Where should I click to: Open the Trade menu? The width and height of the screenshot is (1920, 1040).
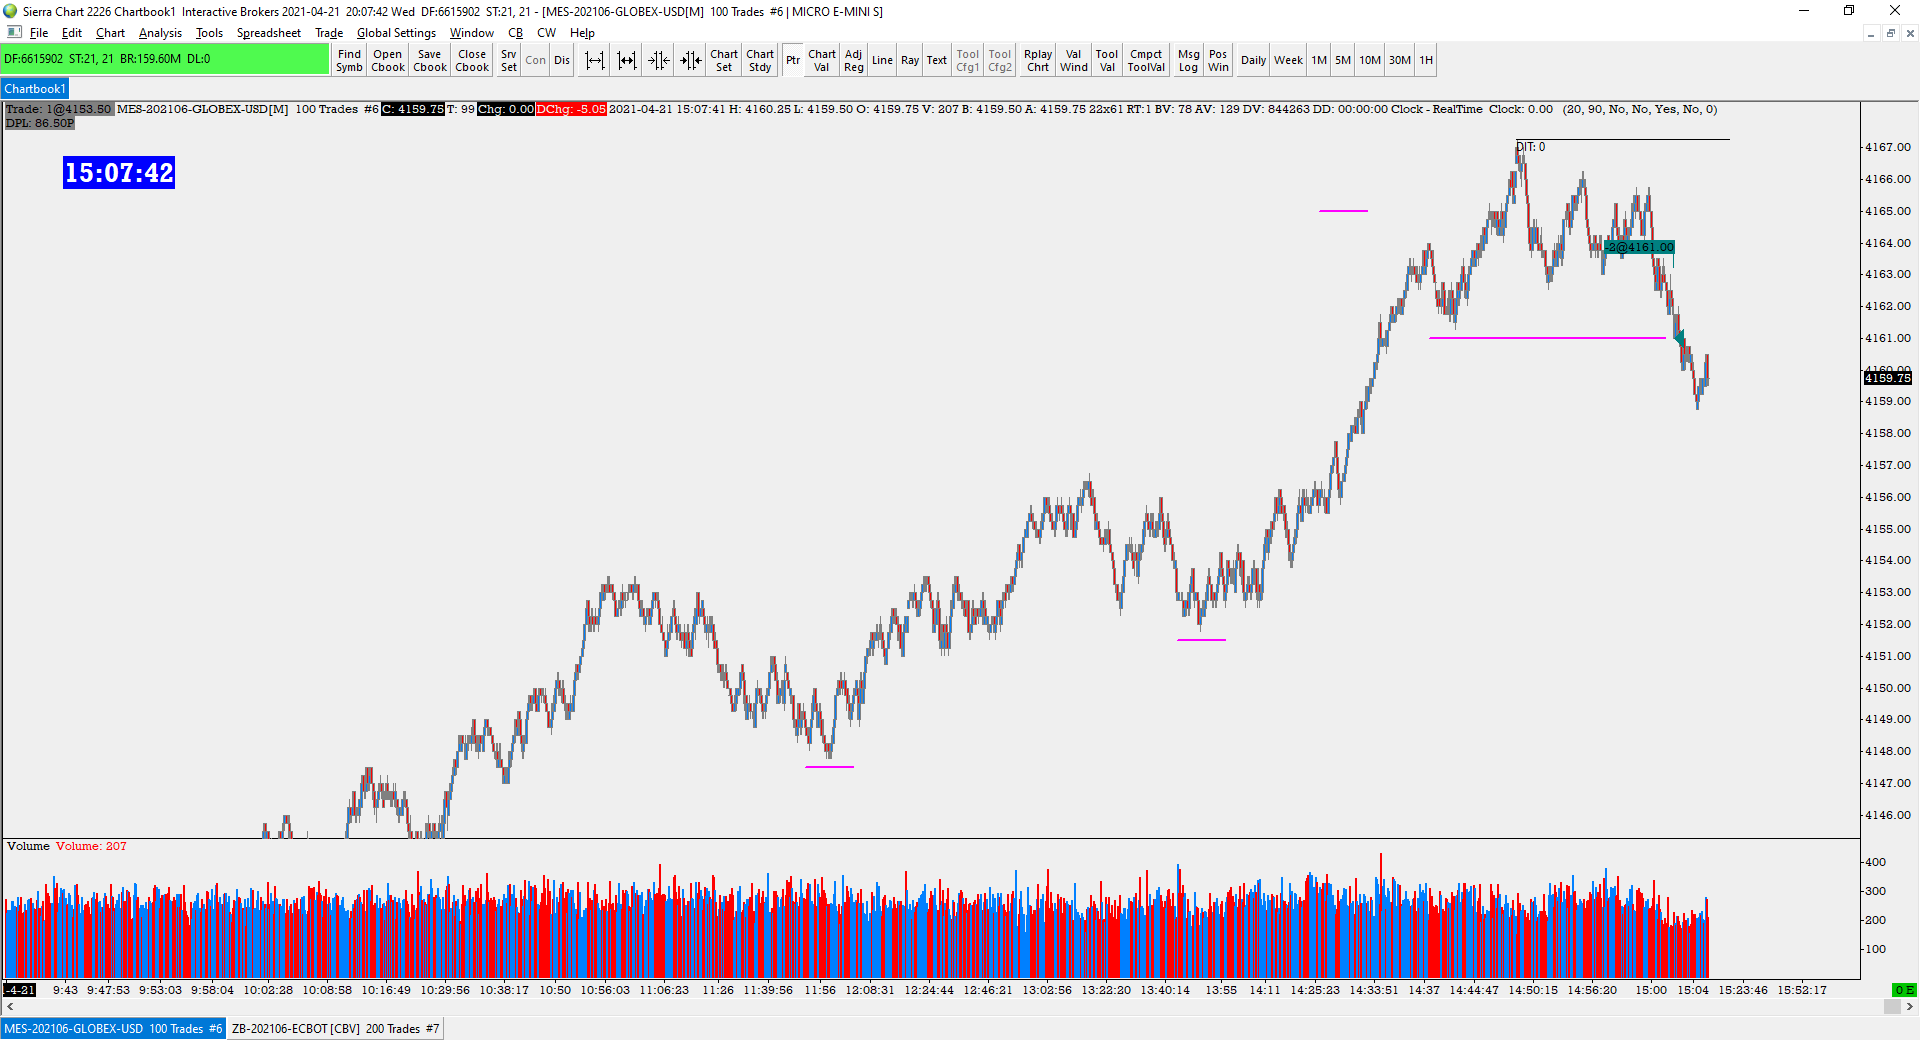coord(329,33)
